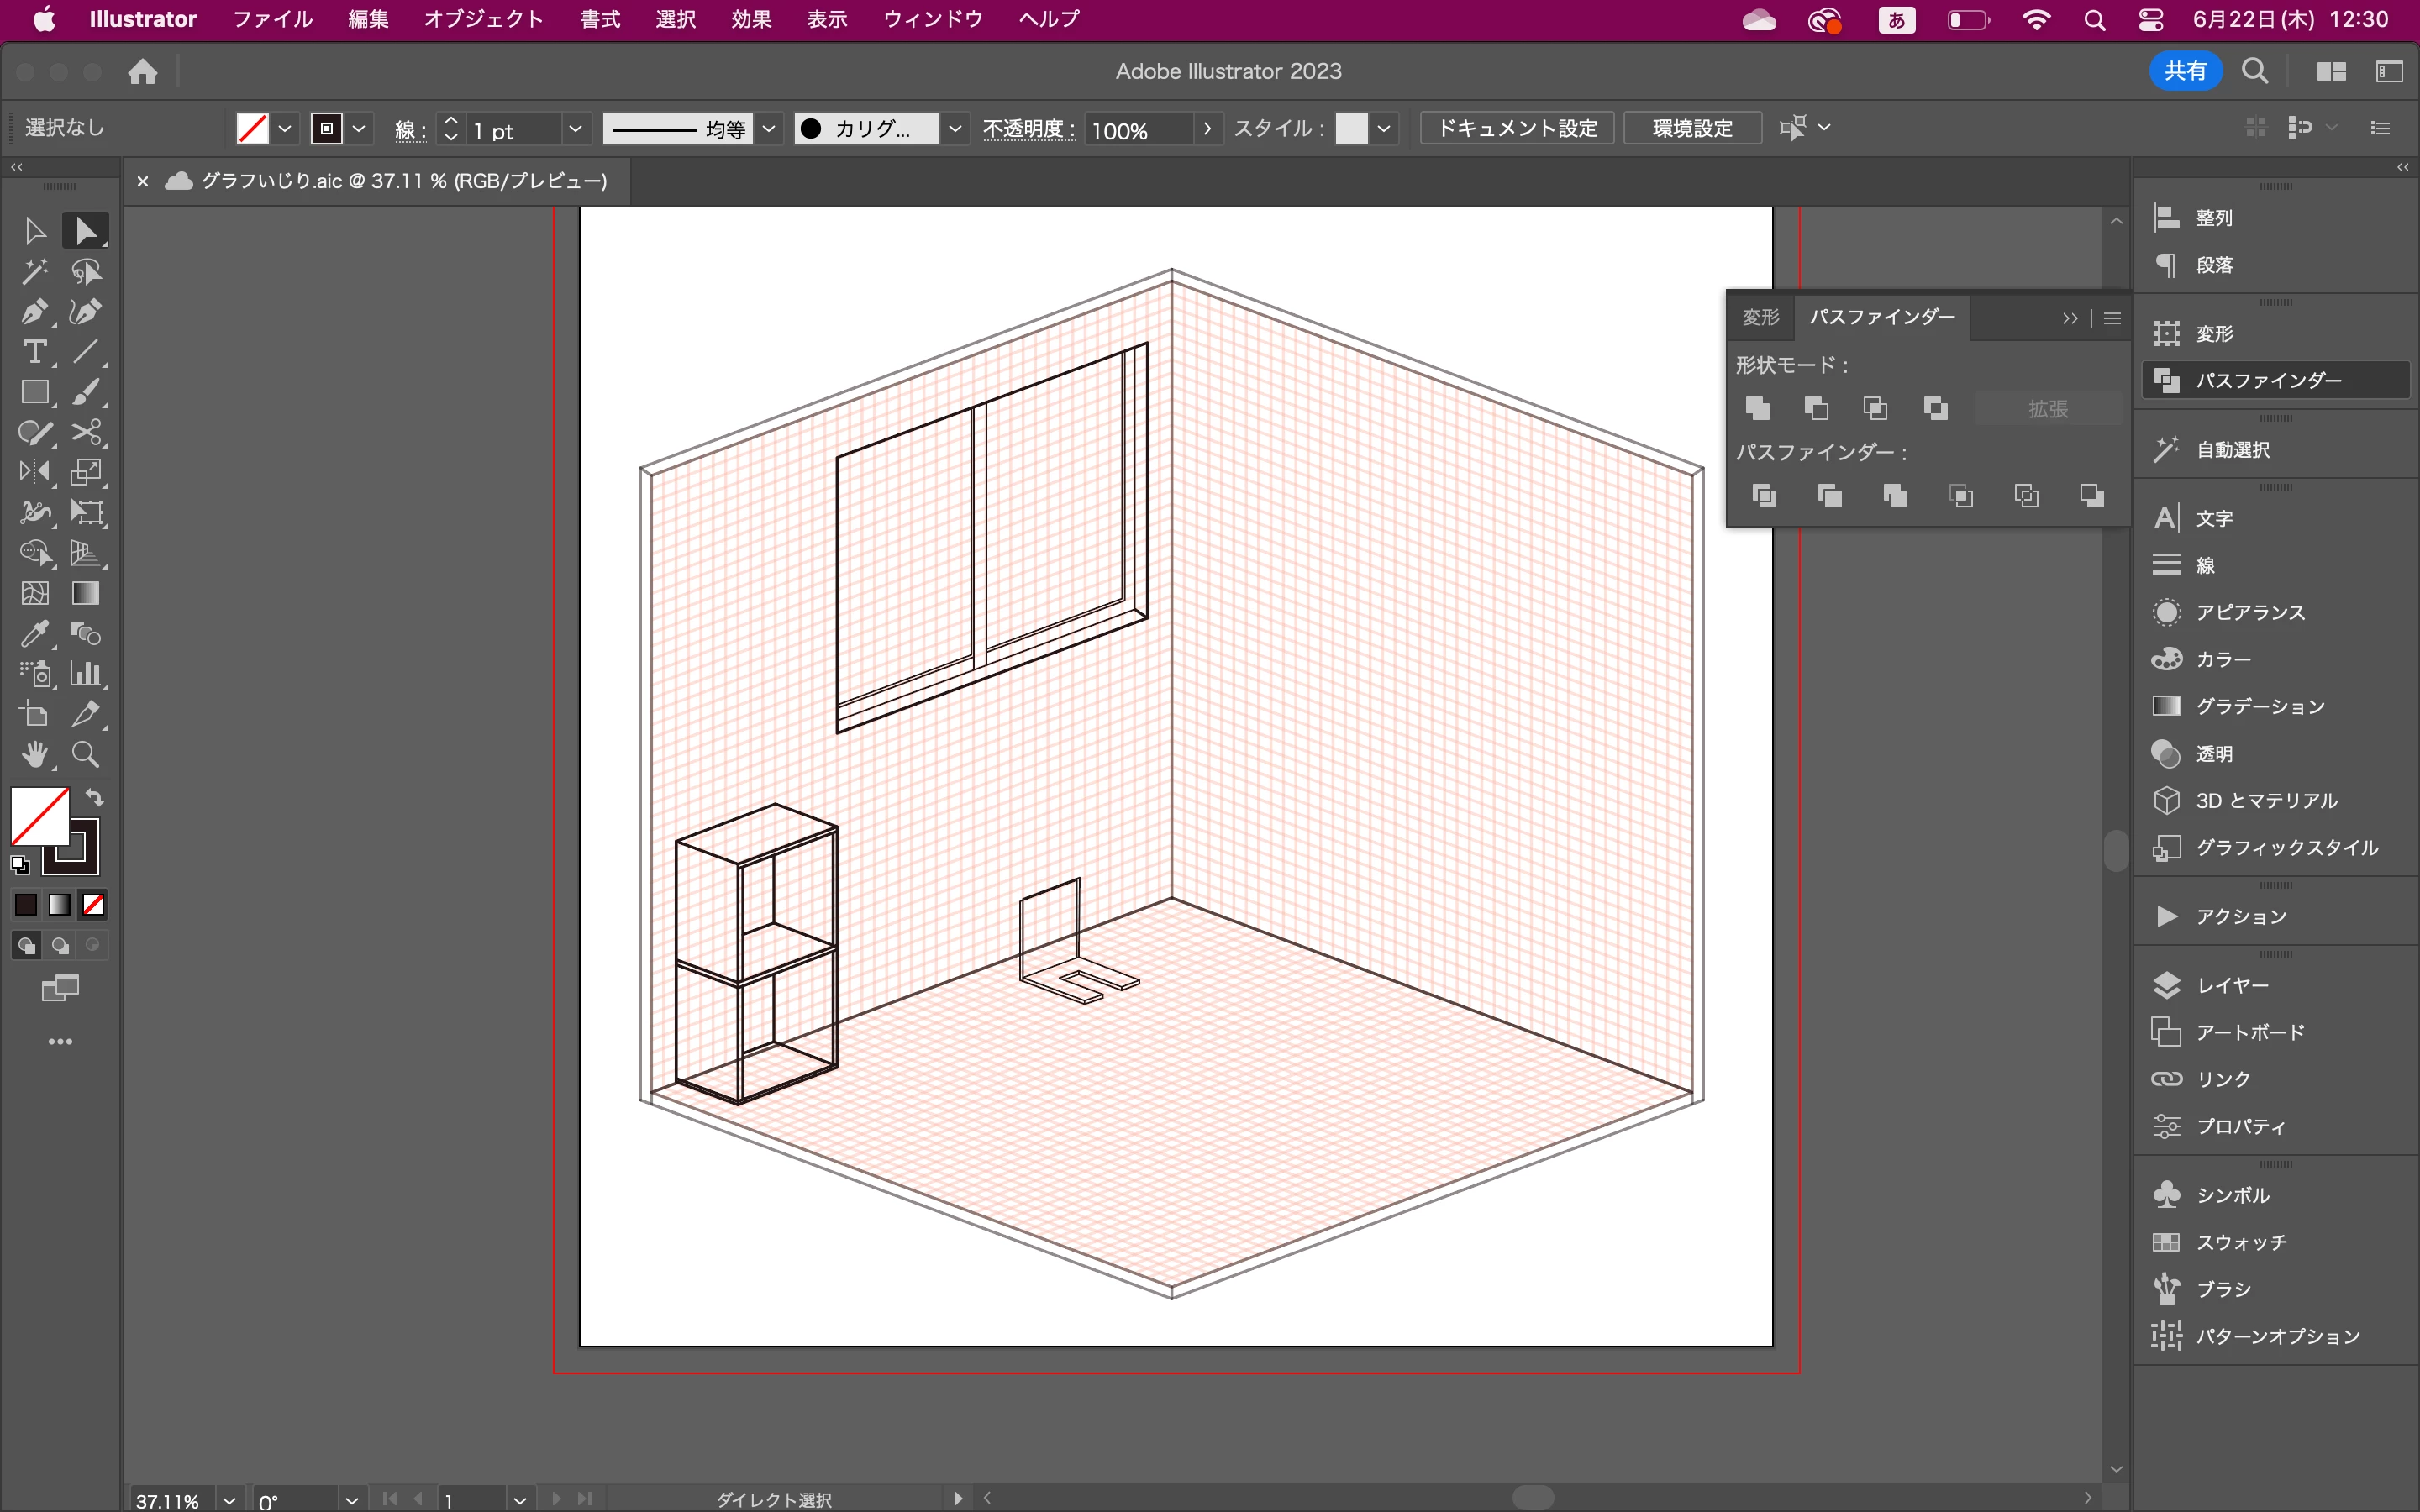Click the ドキュメント設定 button
Image resolution: width=2420 pixels, height=1512 pixels.
pos(1516,128)
